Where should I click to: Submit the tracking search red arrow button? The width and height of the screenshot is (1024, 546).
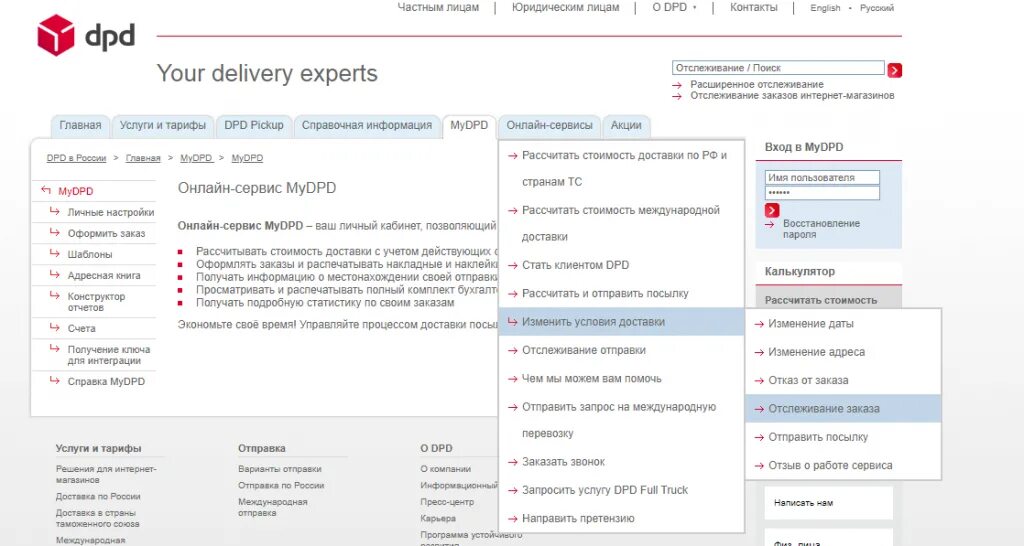click(895, 70)
